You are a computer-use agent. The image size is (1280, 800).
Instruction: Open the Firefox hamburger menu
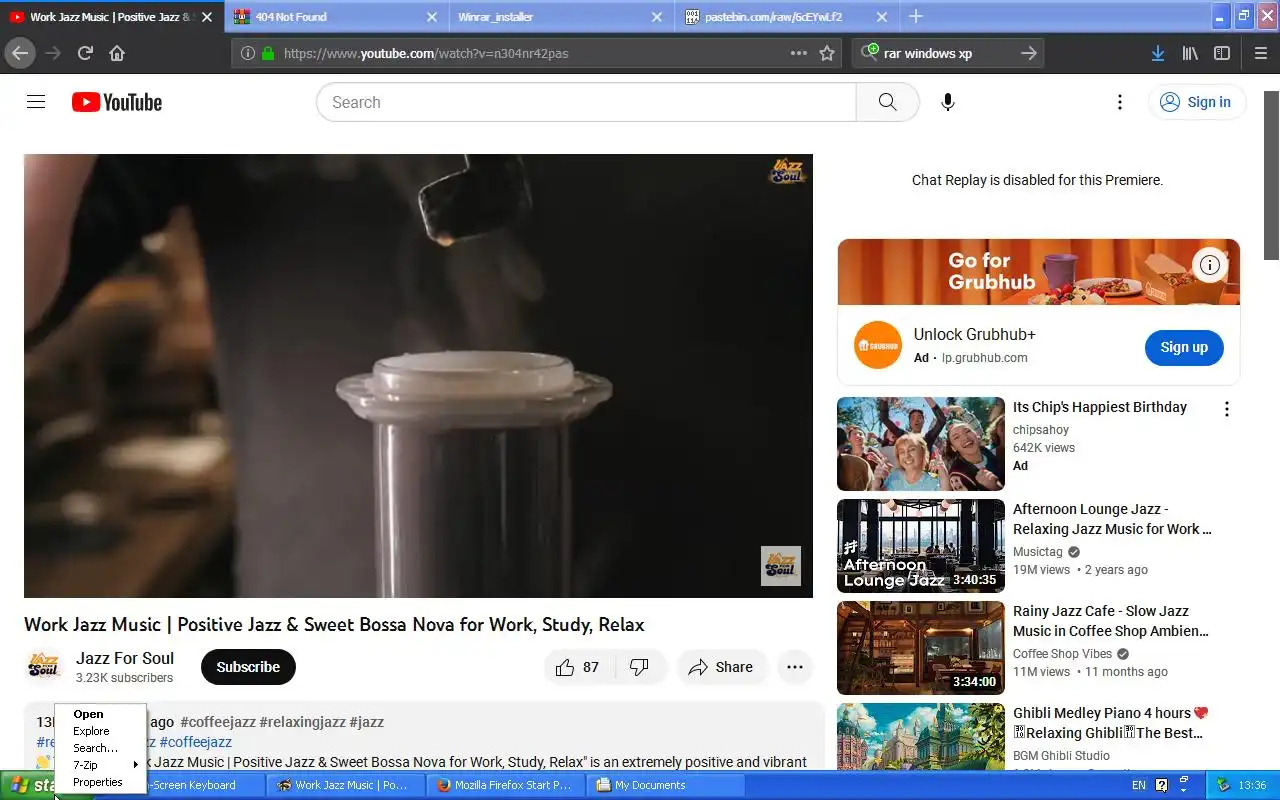(x=1260, y=53)
